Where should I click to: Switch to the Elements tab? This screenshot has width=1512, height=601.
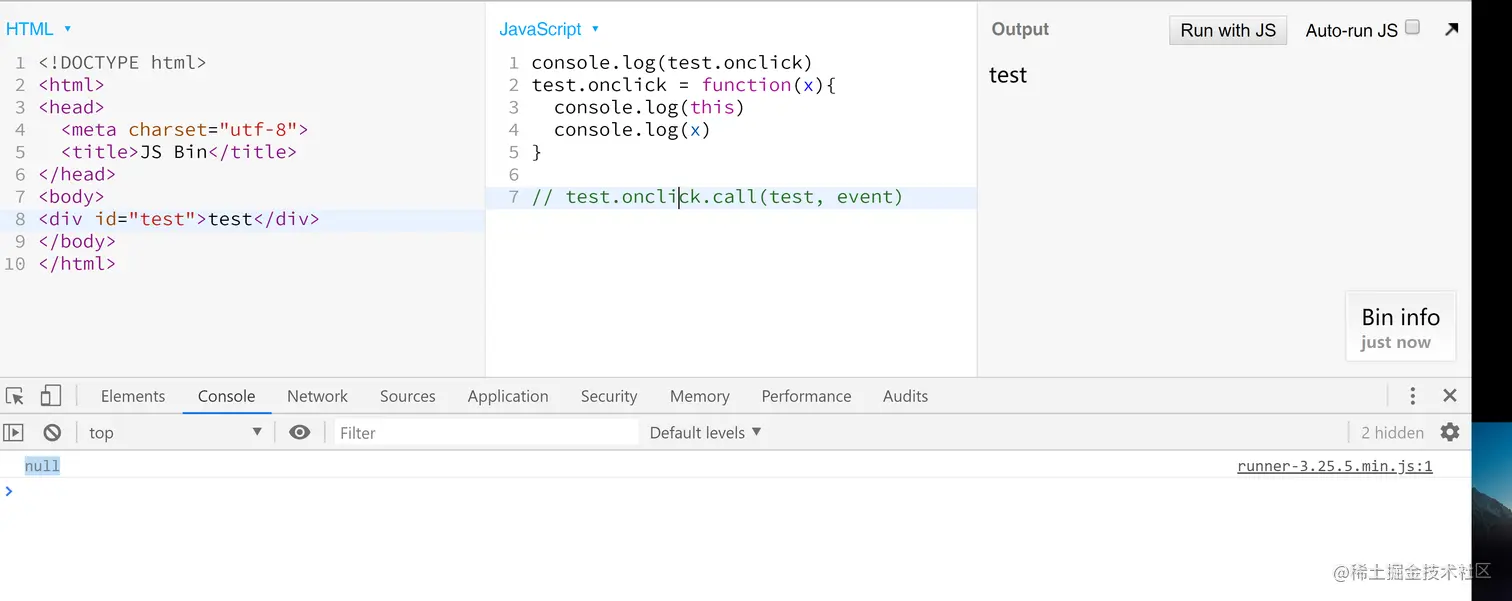pyautogui.click(x=133, y=396)
